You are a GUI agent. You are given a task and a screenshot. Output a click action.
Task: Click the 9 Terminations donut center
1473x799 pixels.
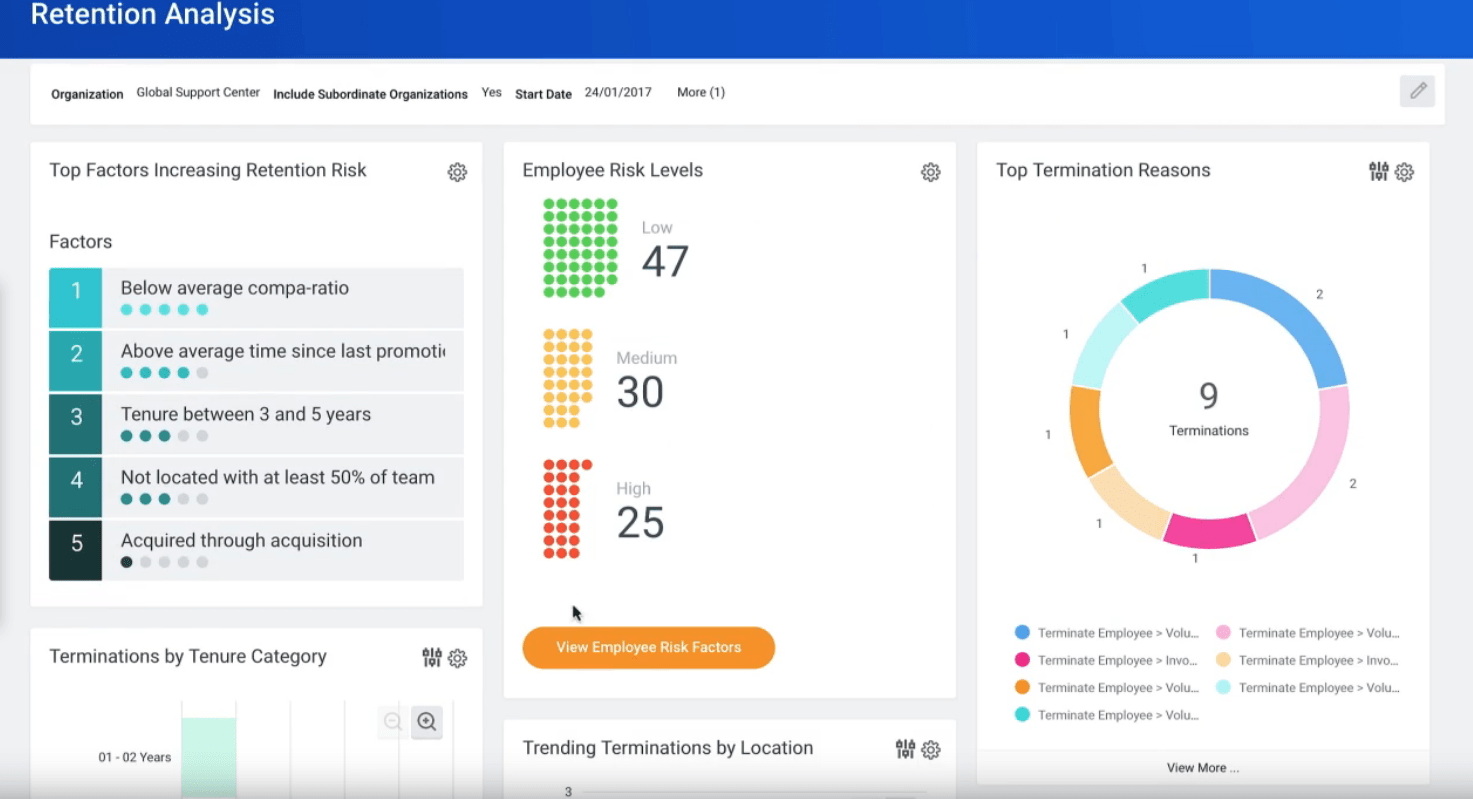(x=1209, y=408)
